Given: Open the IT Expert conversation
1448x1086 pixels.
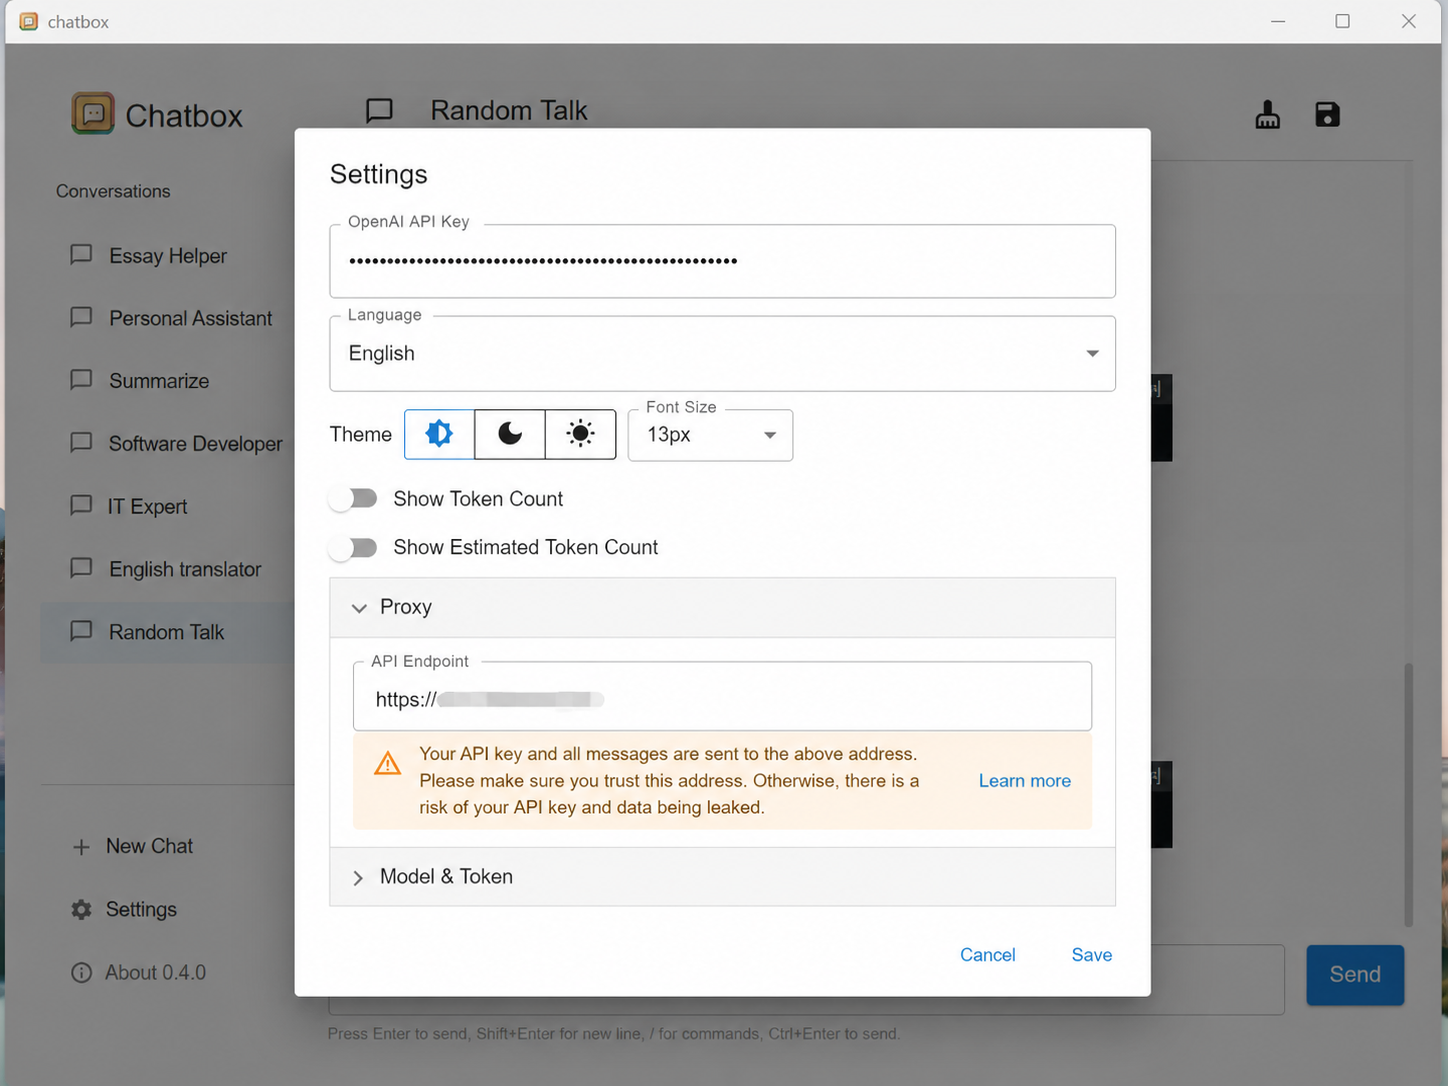Looking at the screenshot, I should (x=167, y=506).
